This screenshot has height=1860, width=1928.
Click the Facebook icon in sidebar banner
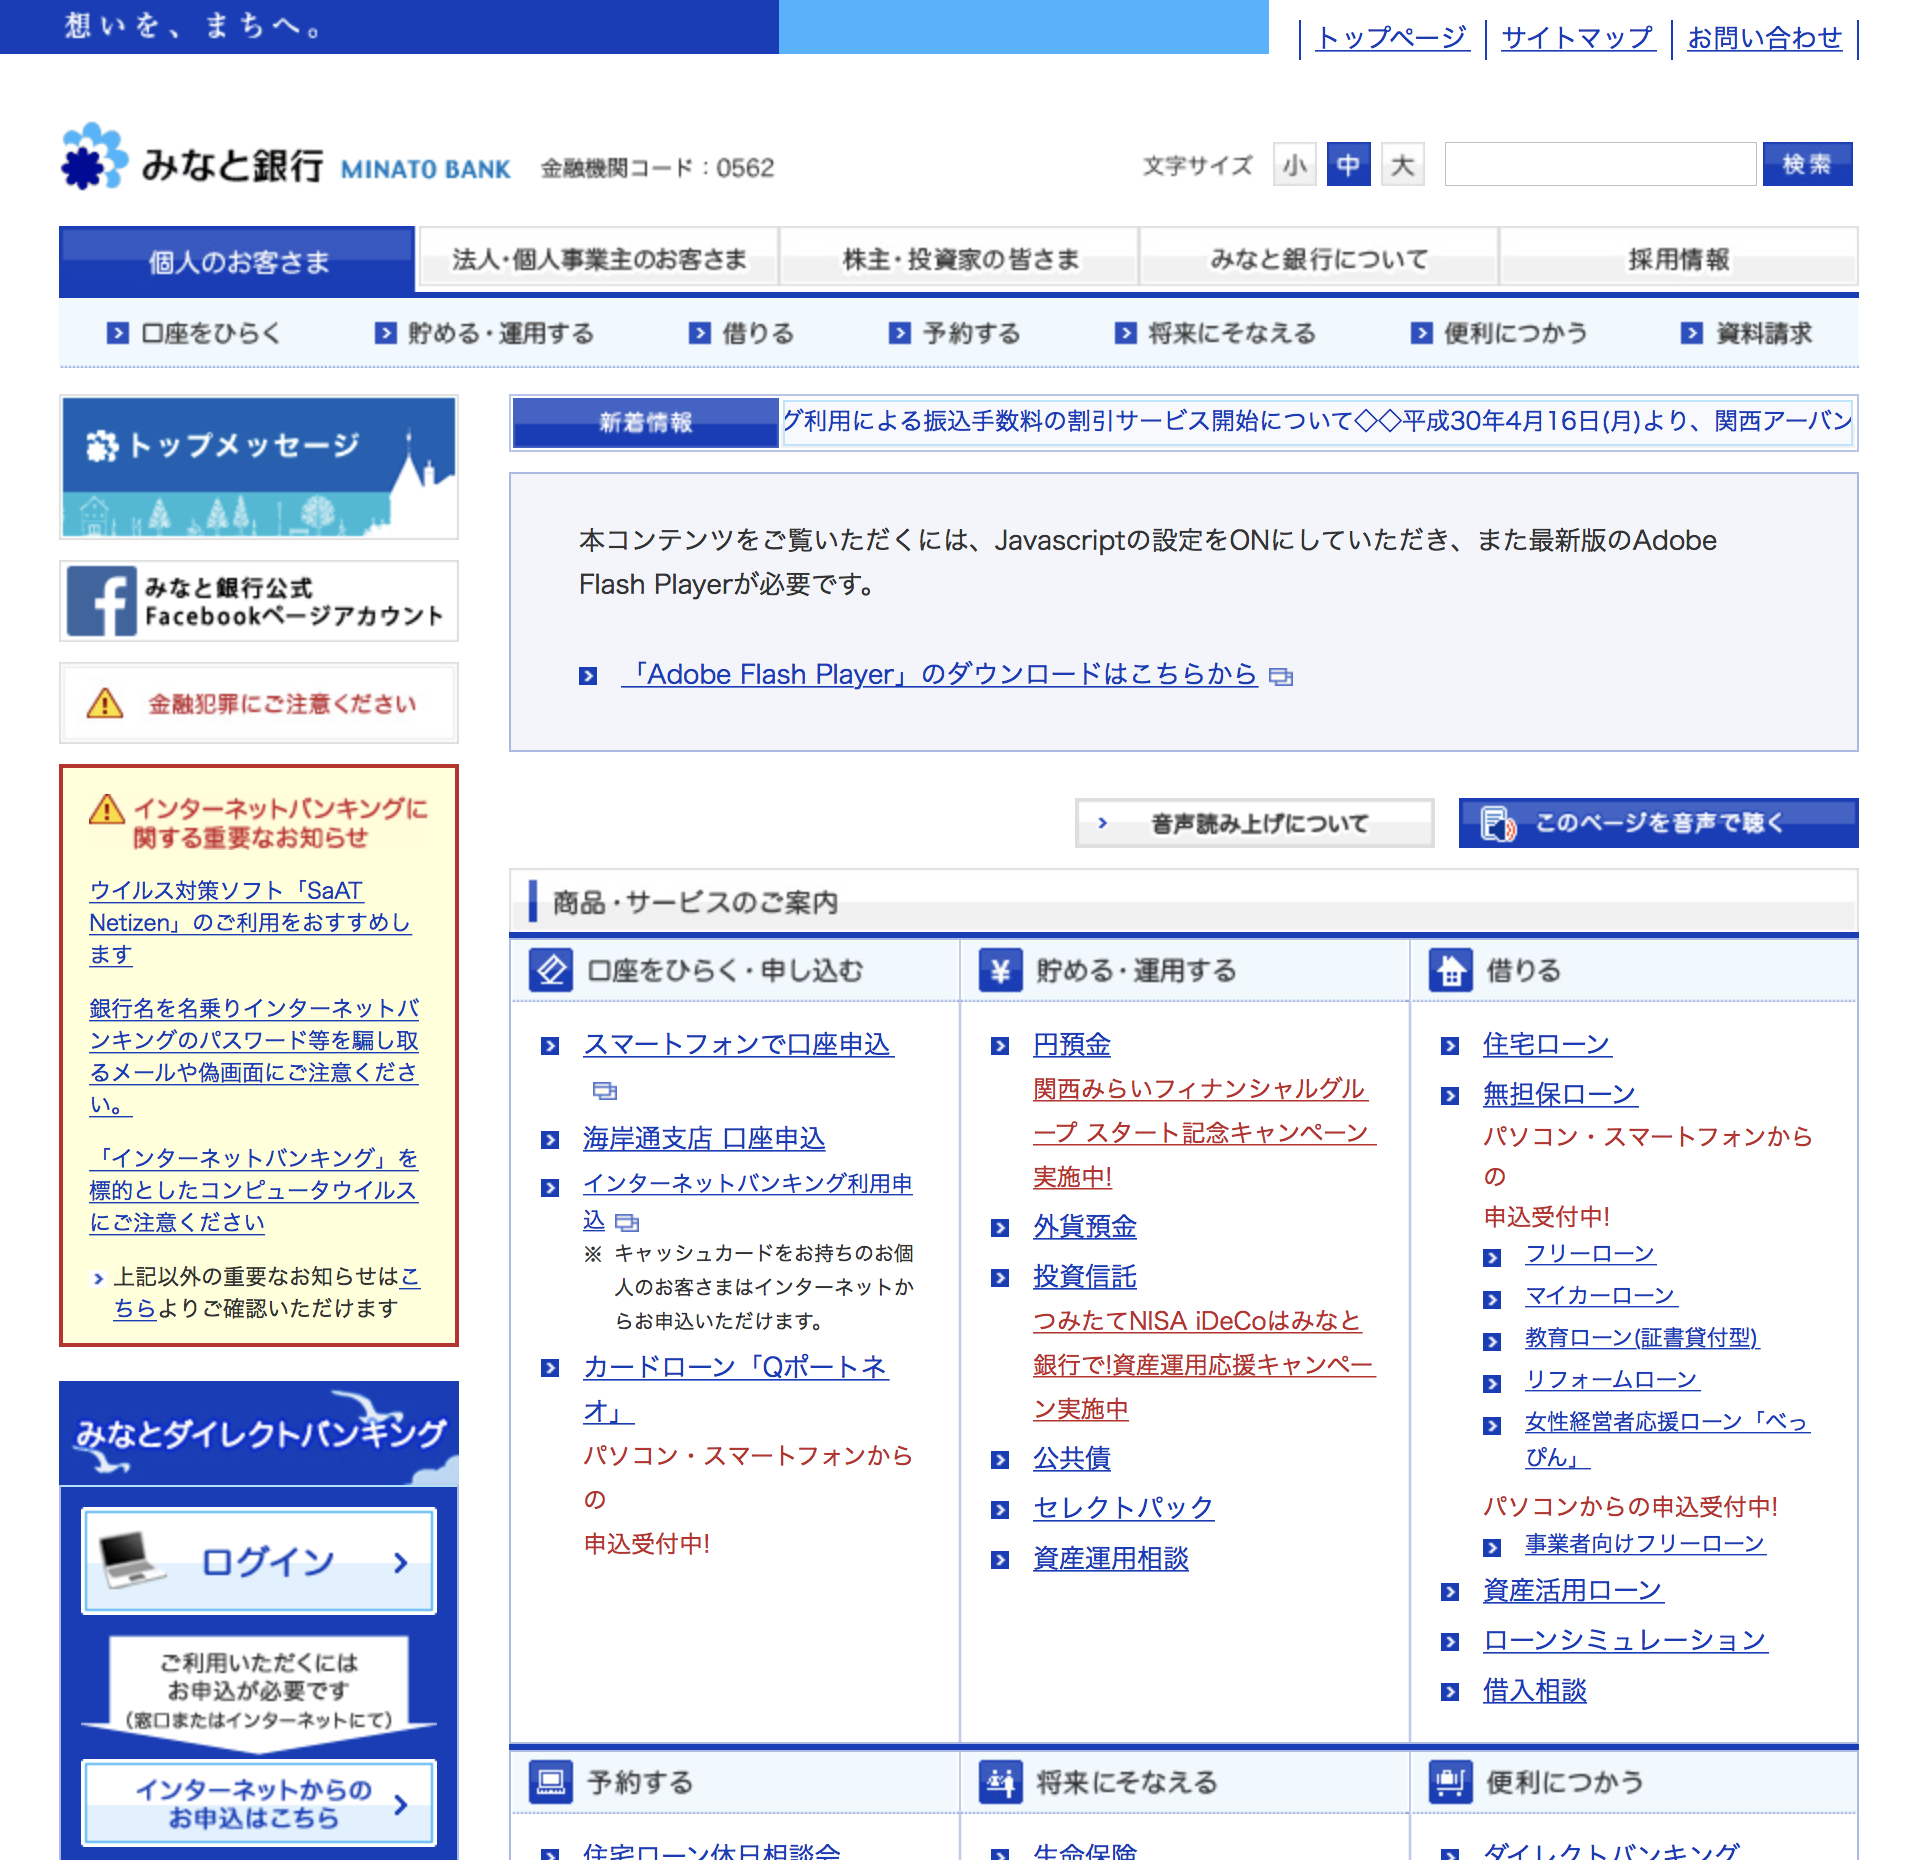click(x=100, y=600)
